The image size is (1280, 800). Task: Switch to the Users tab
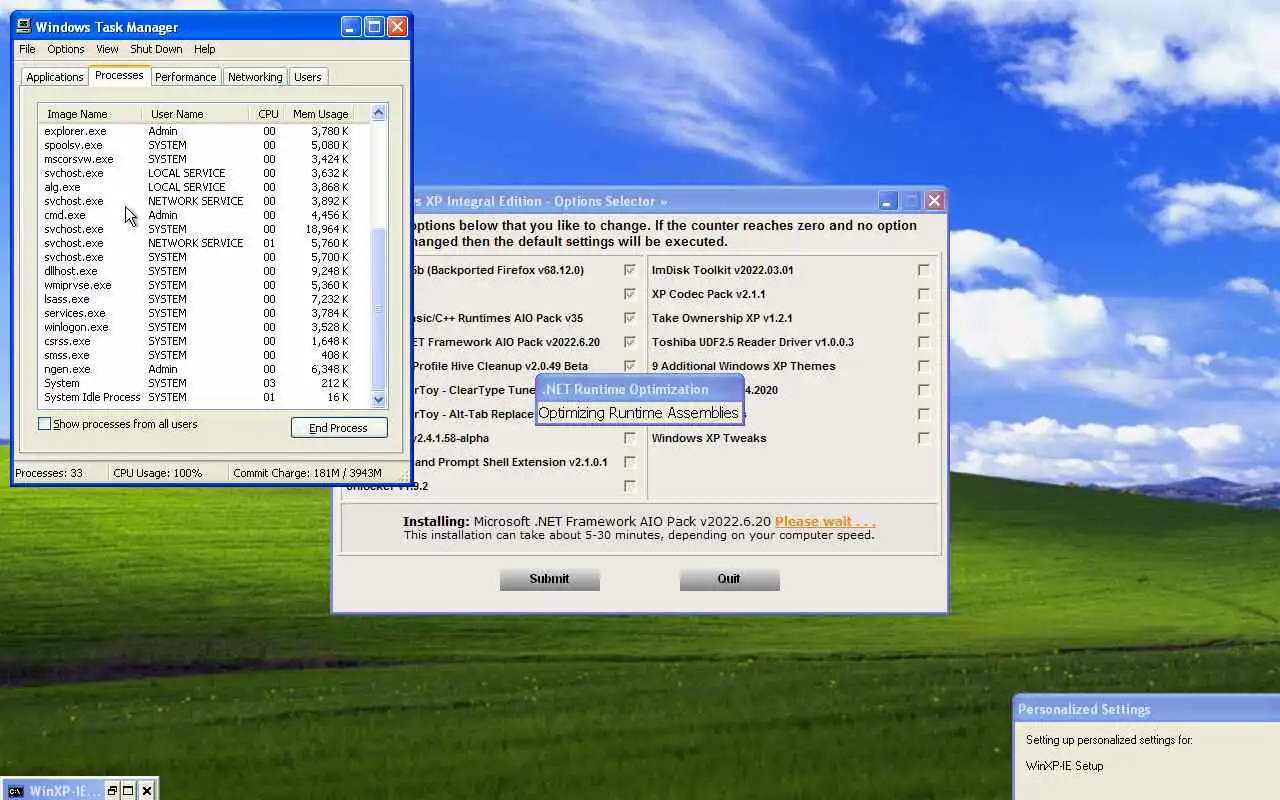pos(308,77)
